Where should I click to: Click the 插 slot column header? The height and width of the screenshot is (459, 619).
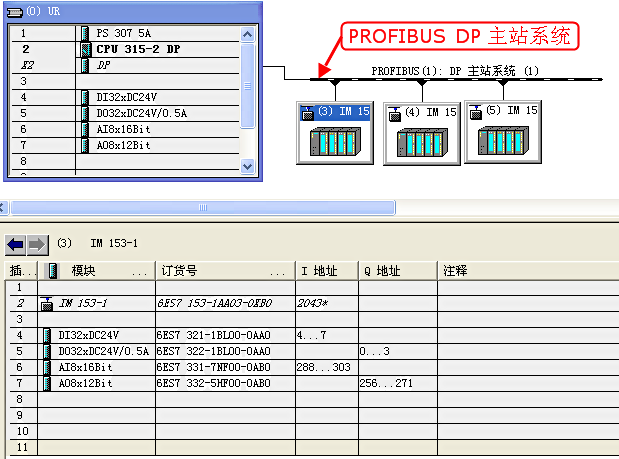[x=21, y=271]
